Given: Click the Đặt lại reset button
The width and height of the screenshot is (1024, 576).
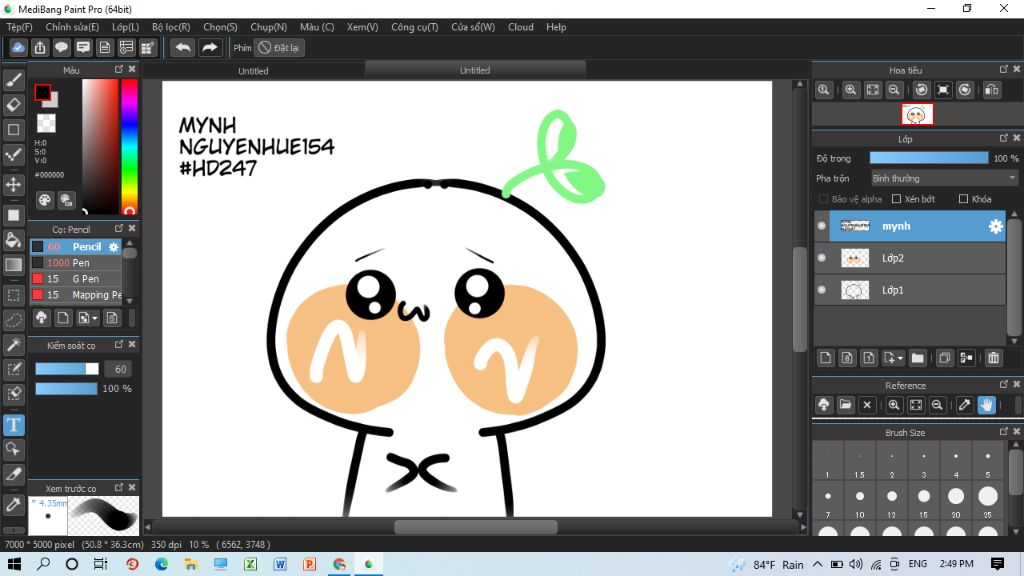Looking at the screenshot, I should point(279,47).
